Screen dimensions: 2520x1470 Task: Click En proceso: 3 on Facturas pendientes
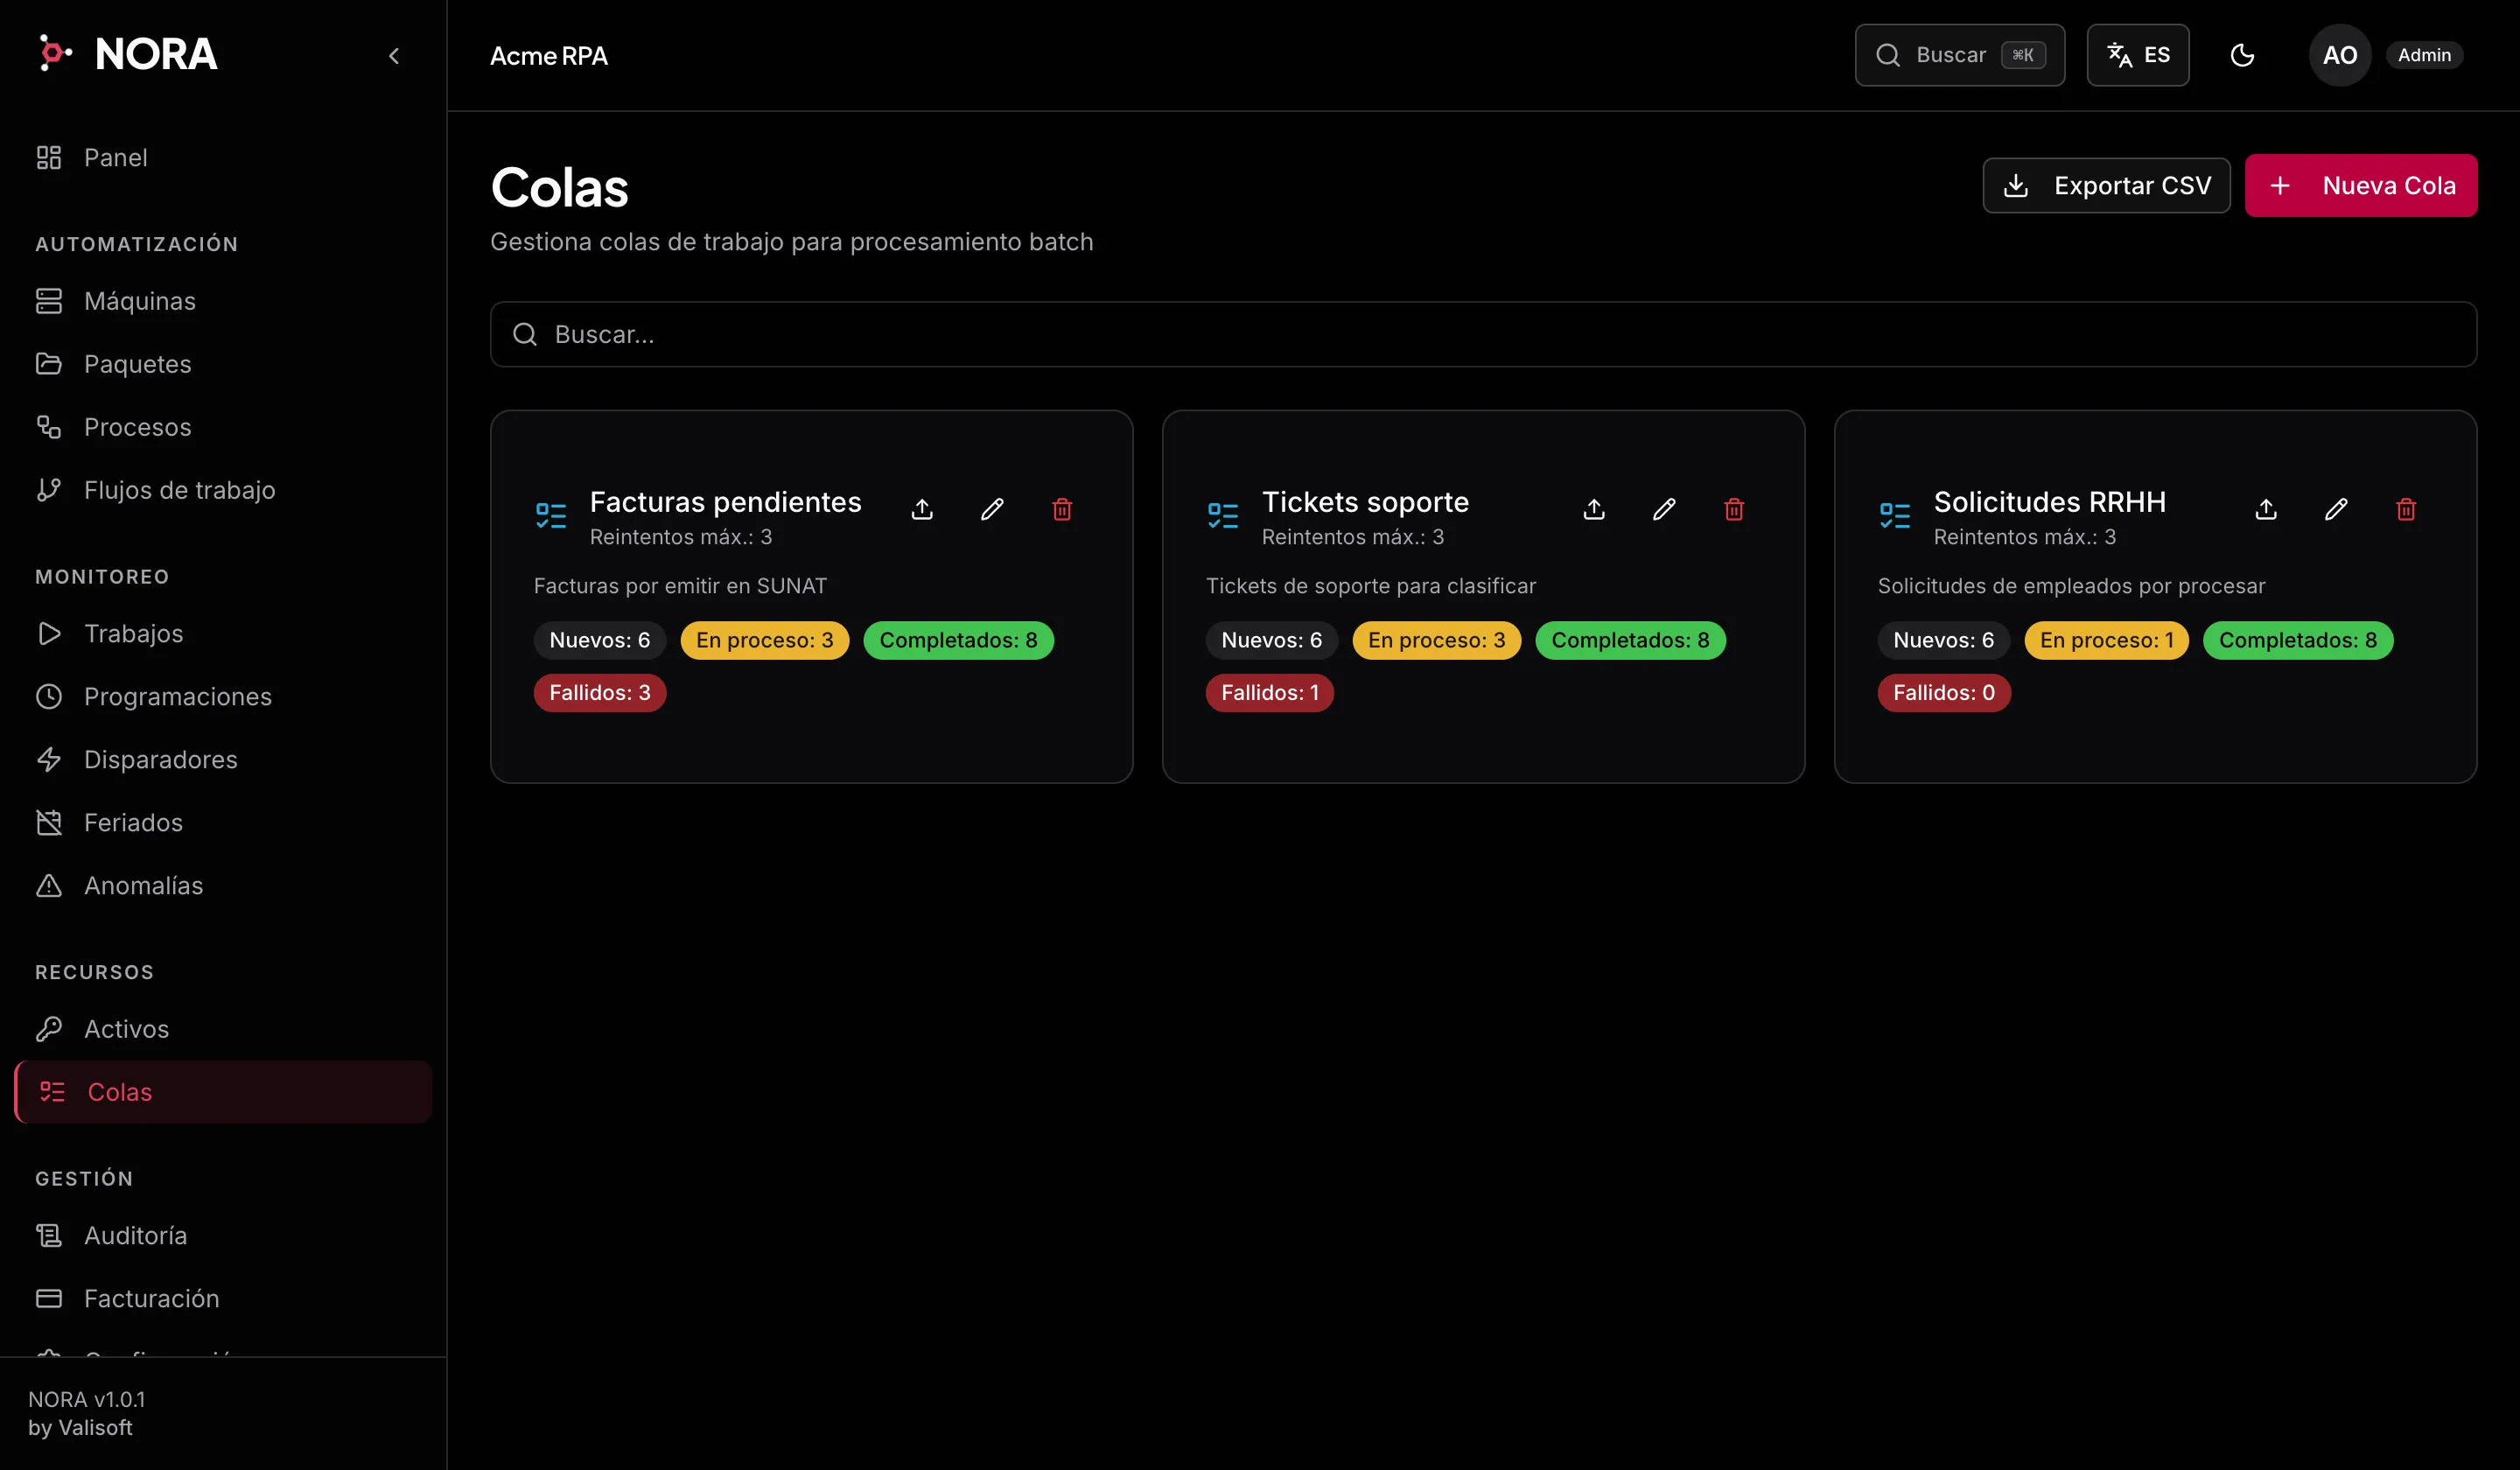point(764,640)
